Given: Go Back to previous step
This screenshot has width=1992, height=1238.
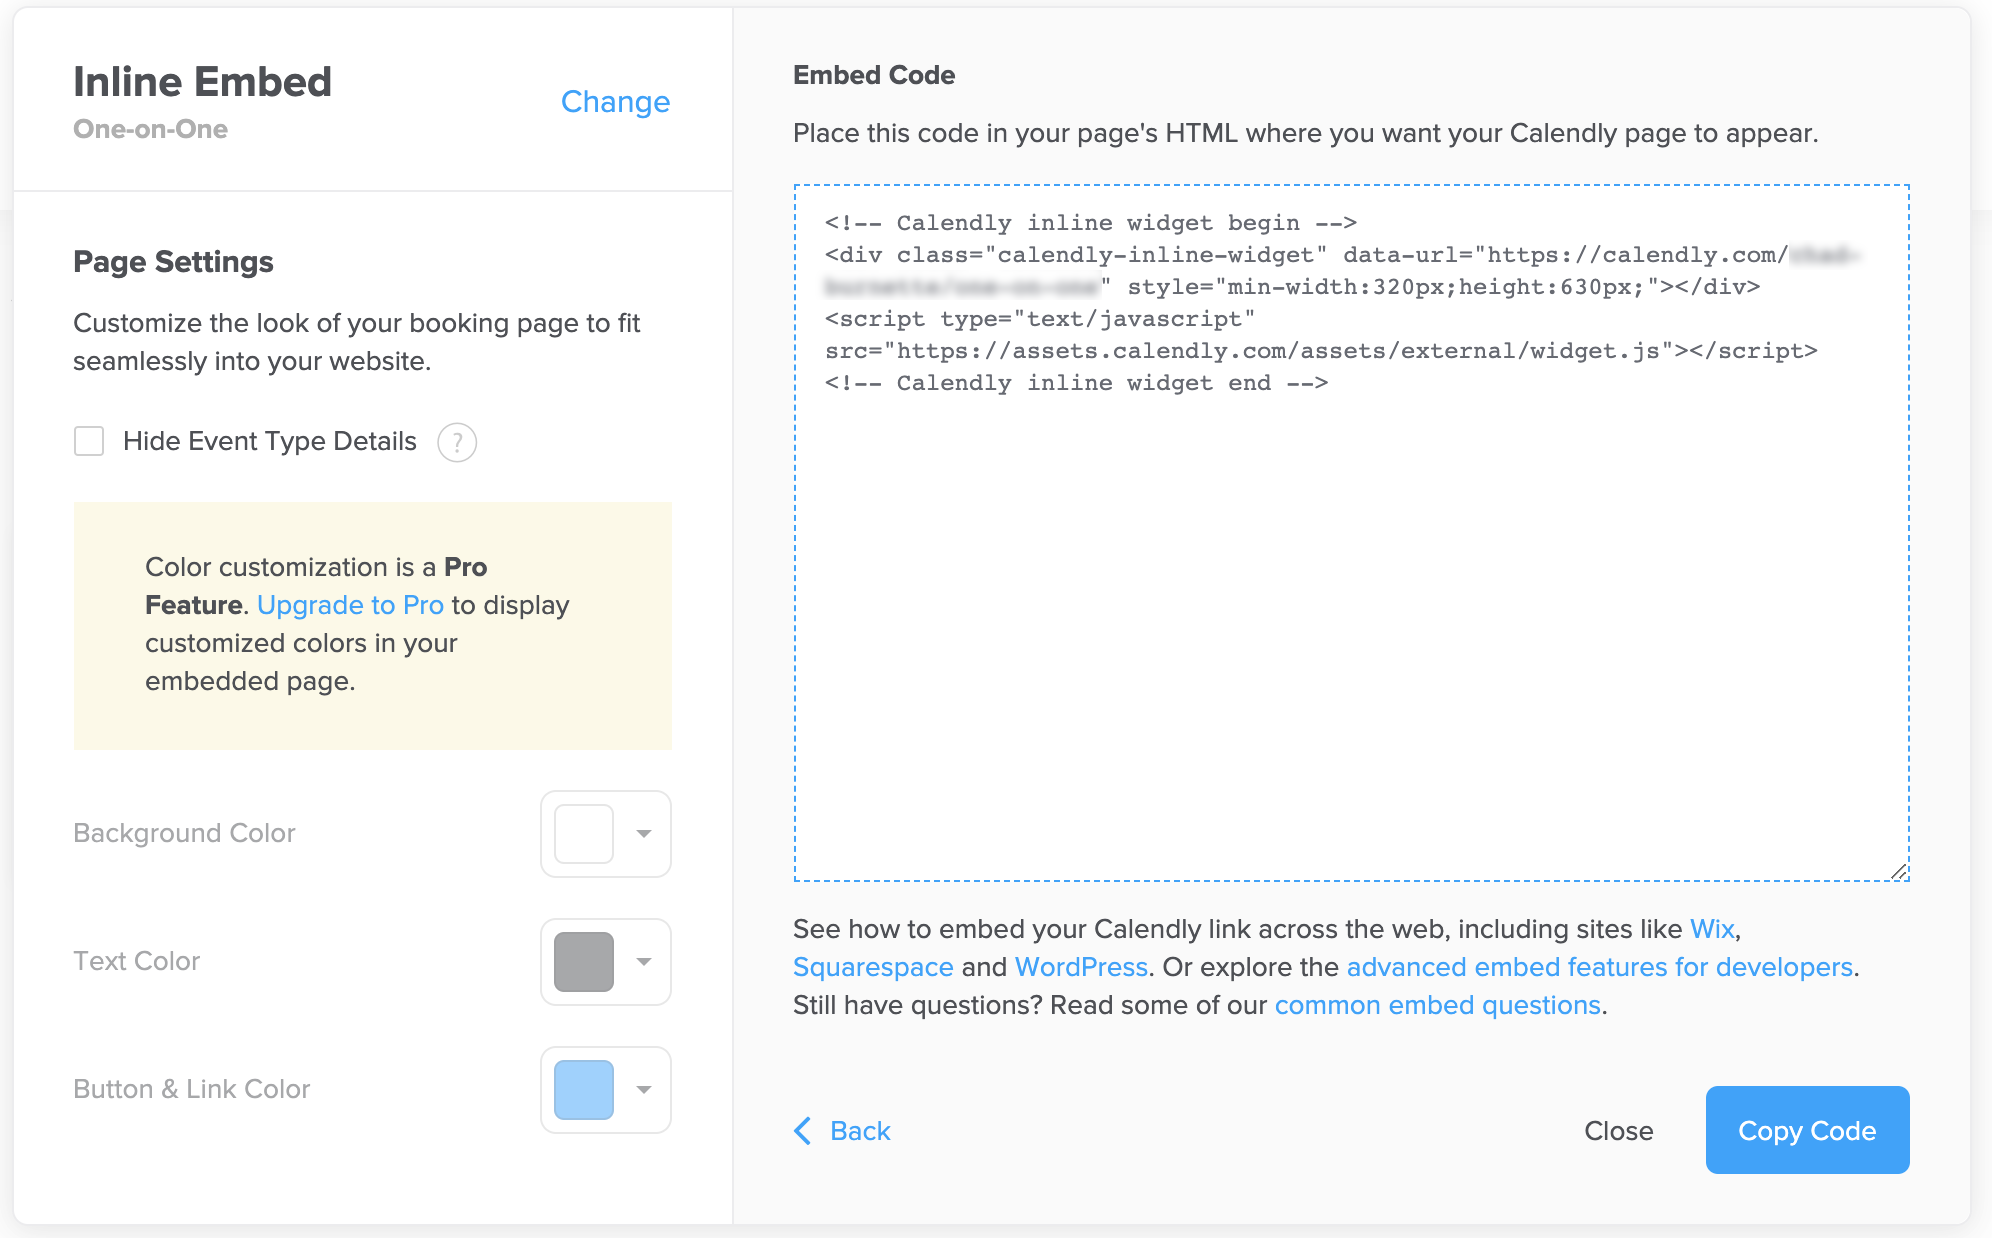Looking at the screenshot, I should pyautogui.click(x=842, y=1131).
